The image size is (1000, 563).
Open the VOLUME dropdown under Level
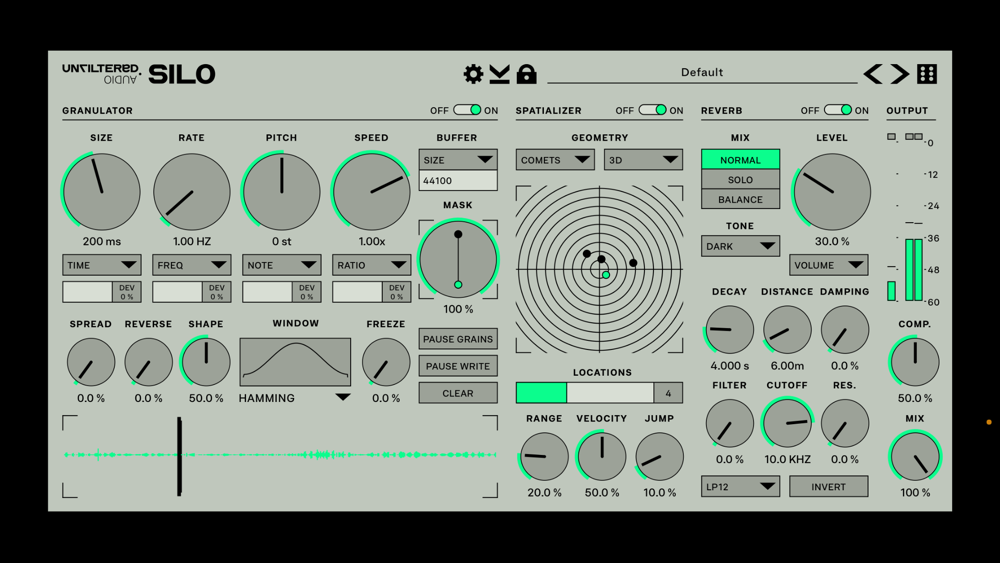click(x=828, y=265)
